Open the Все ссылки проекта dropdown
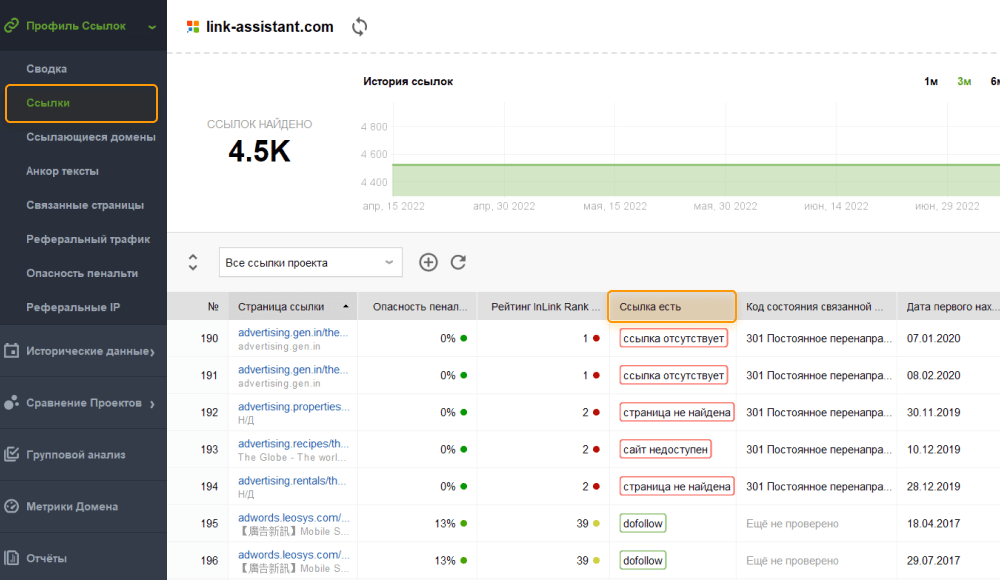Screen dimensions: 1000x580 [x=311, y=262]
